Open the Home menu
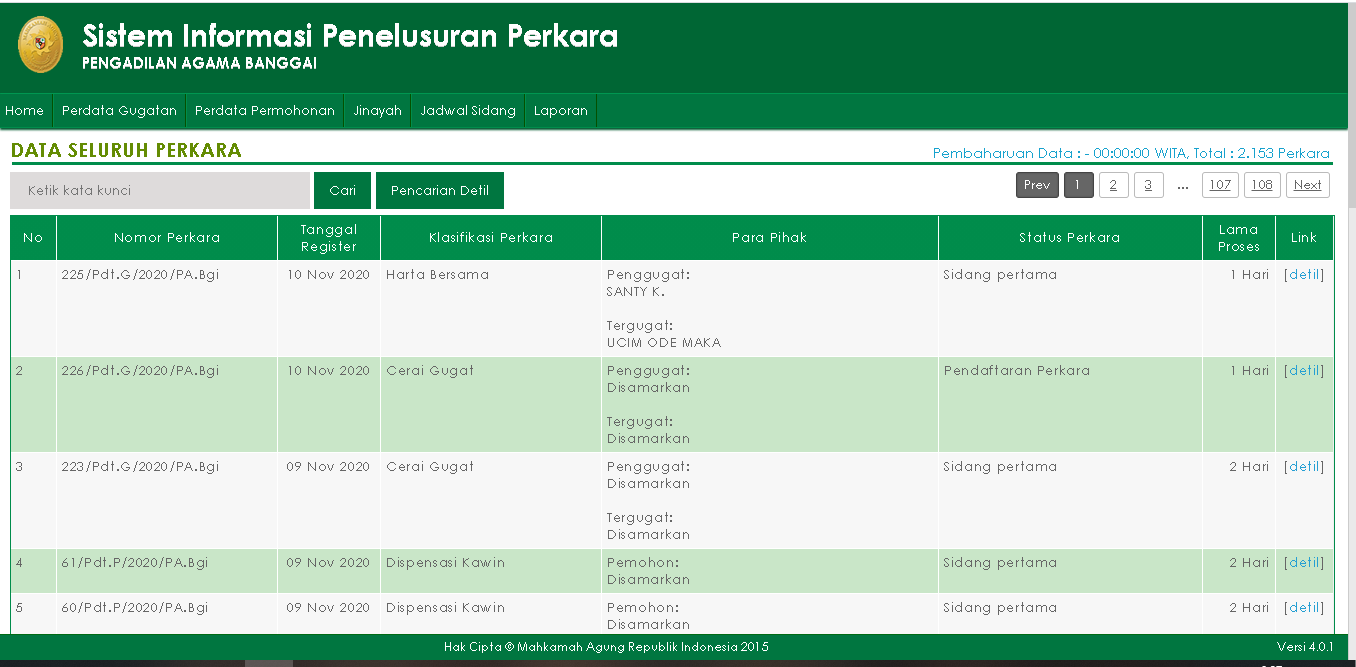Screen dimensions: 1356x667 [25, 111]
